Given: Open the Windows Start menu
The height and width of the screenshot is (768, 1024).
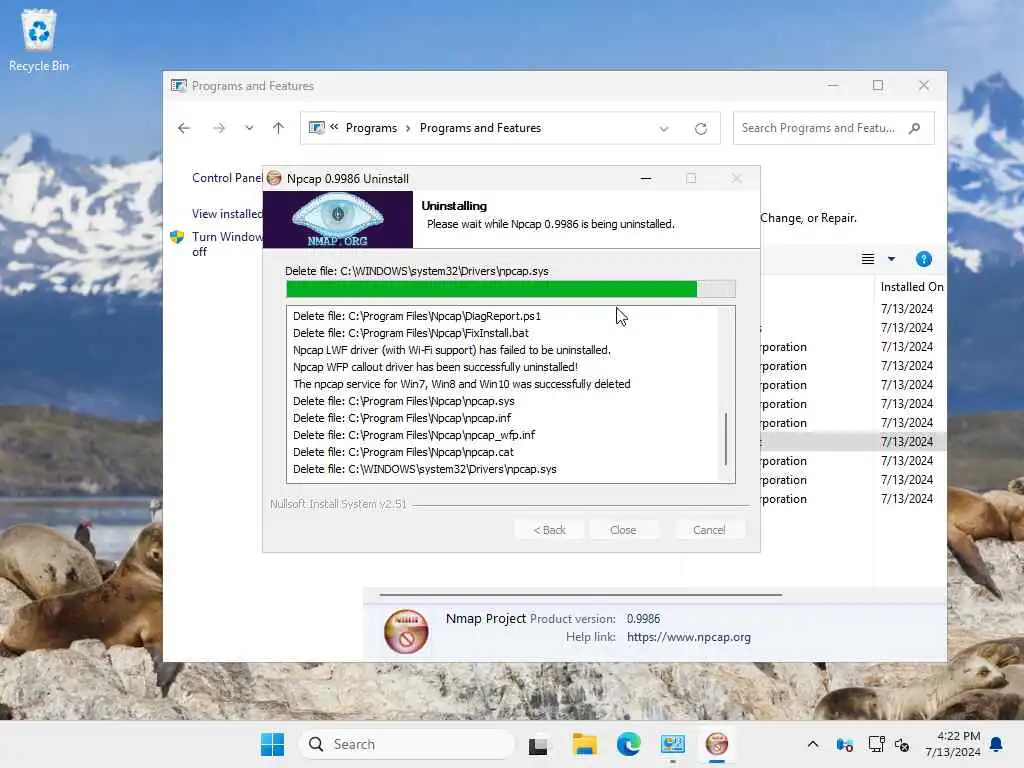Looking at the screenshot, I should [x=272, y=744].
